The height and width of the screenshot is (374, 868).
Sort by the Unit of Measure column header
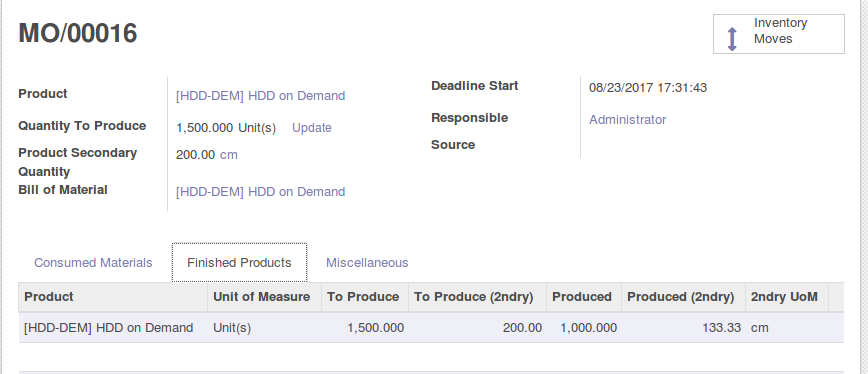(x=261, y=297)
